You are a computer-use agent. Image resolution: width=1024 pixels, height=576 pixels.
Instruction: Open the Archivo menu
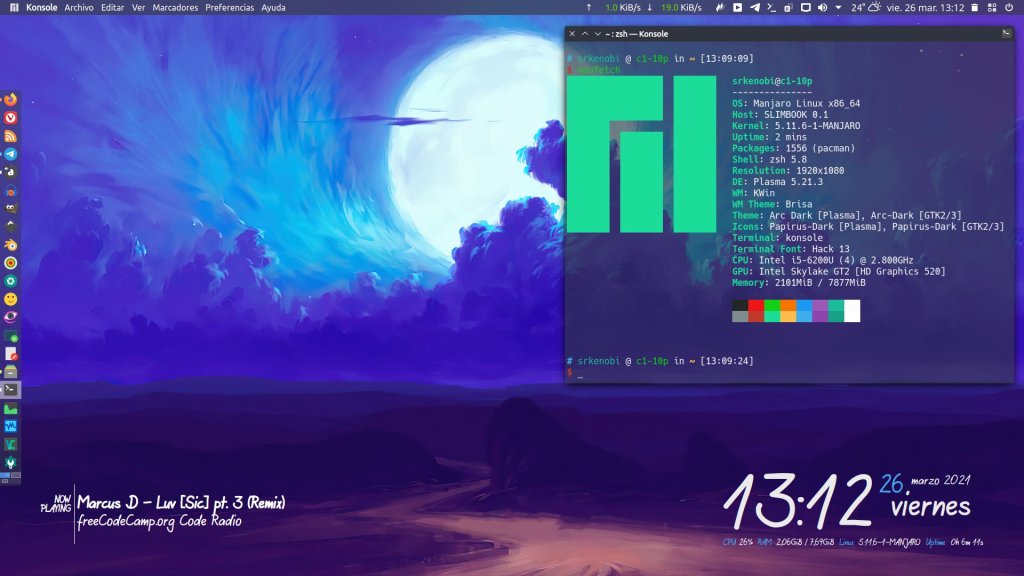[79, 7]
